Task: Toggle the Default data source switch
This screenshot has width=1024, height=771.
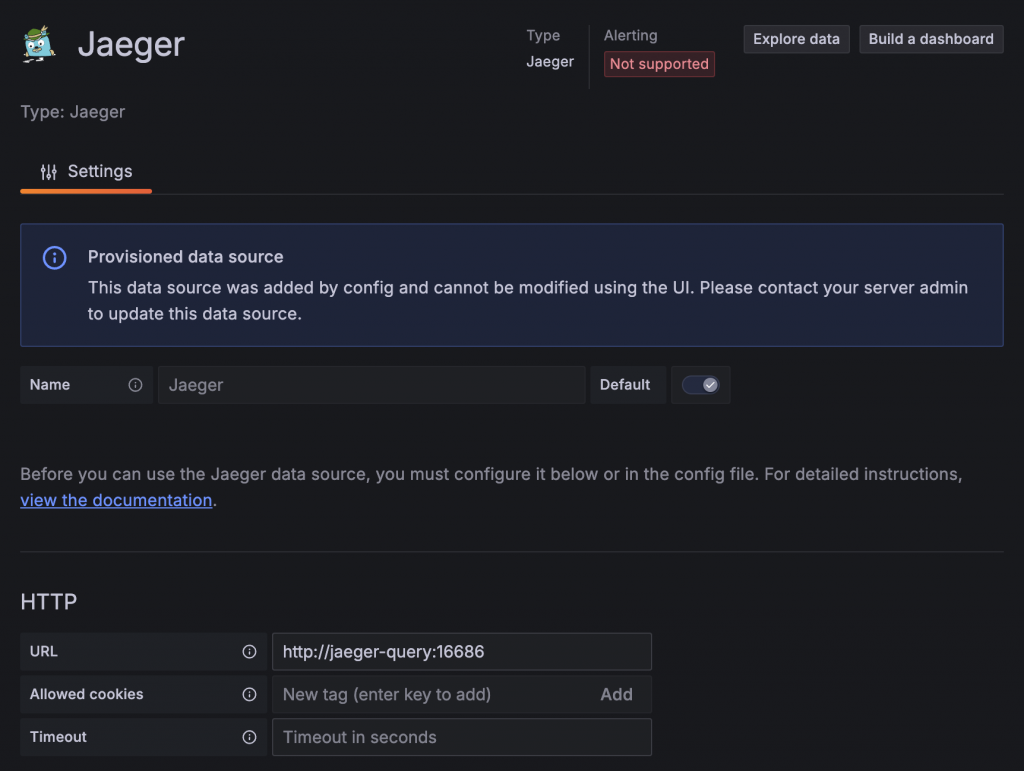Action: [x=701, y=385]
